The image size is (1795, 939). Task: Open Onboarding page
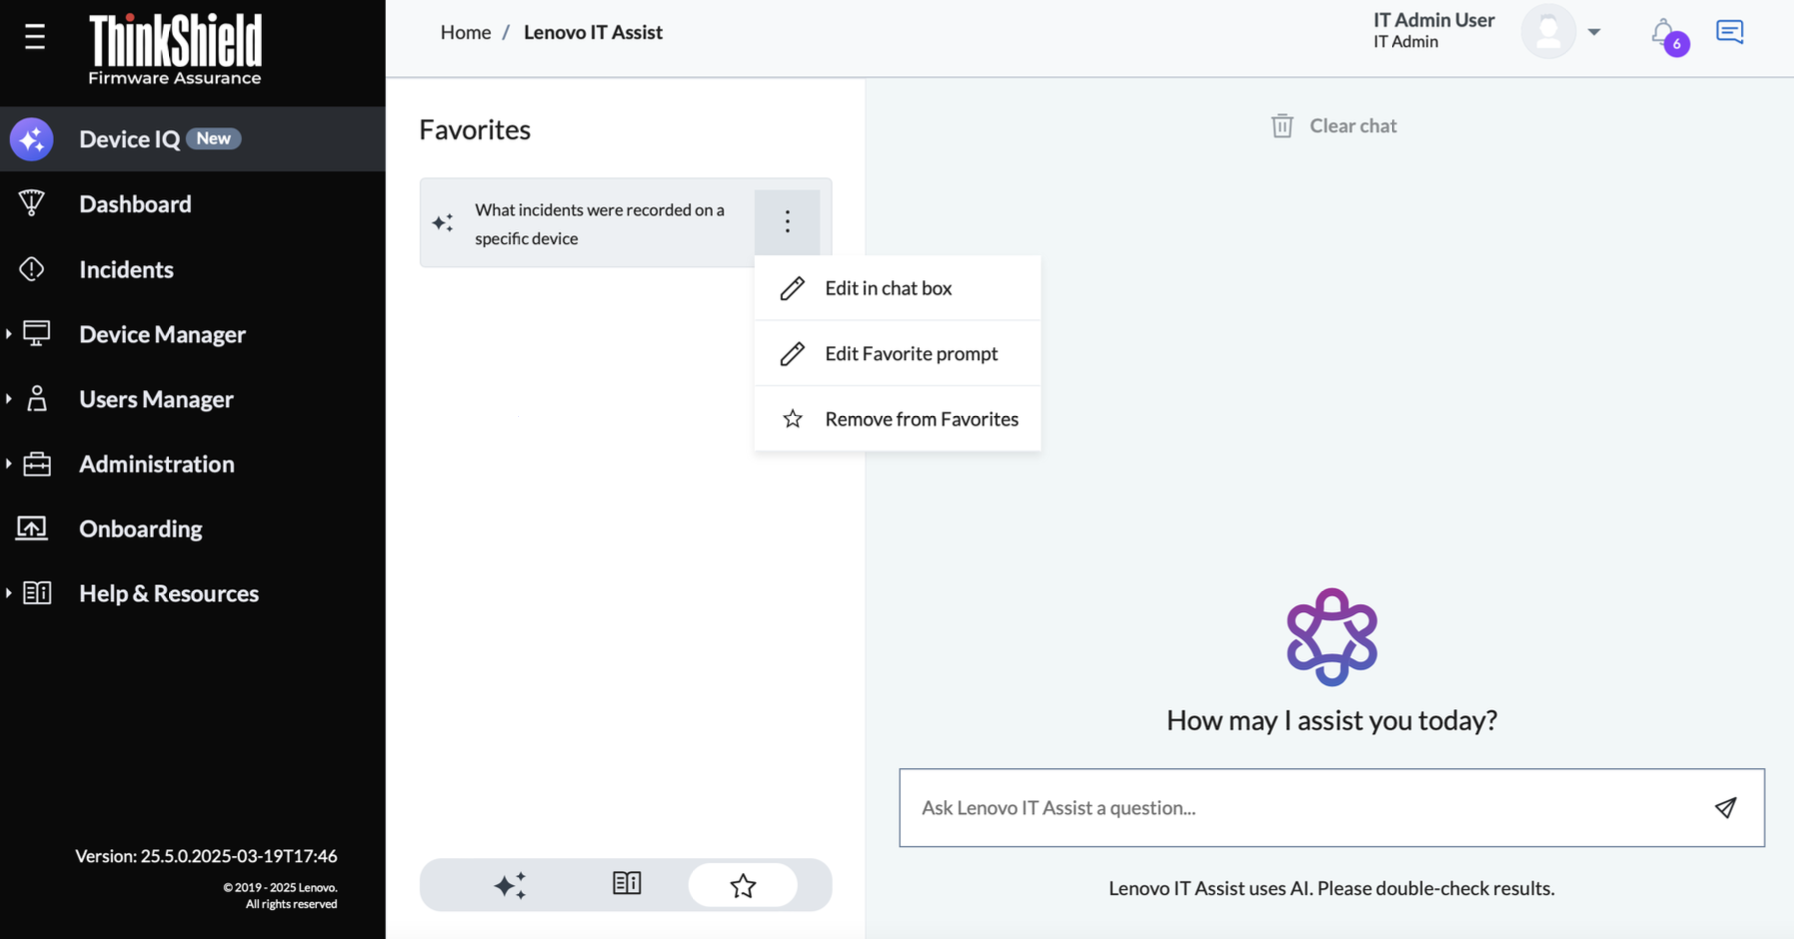[x=141, y=529]
